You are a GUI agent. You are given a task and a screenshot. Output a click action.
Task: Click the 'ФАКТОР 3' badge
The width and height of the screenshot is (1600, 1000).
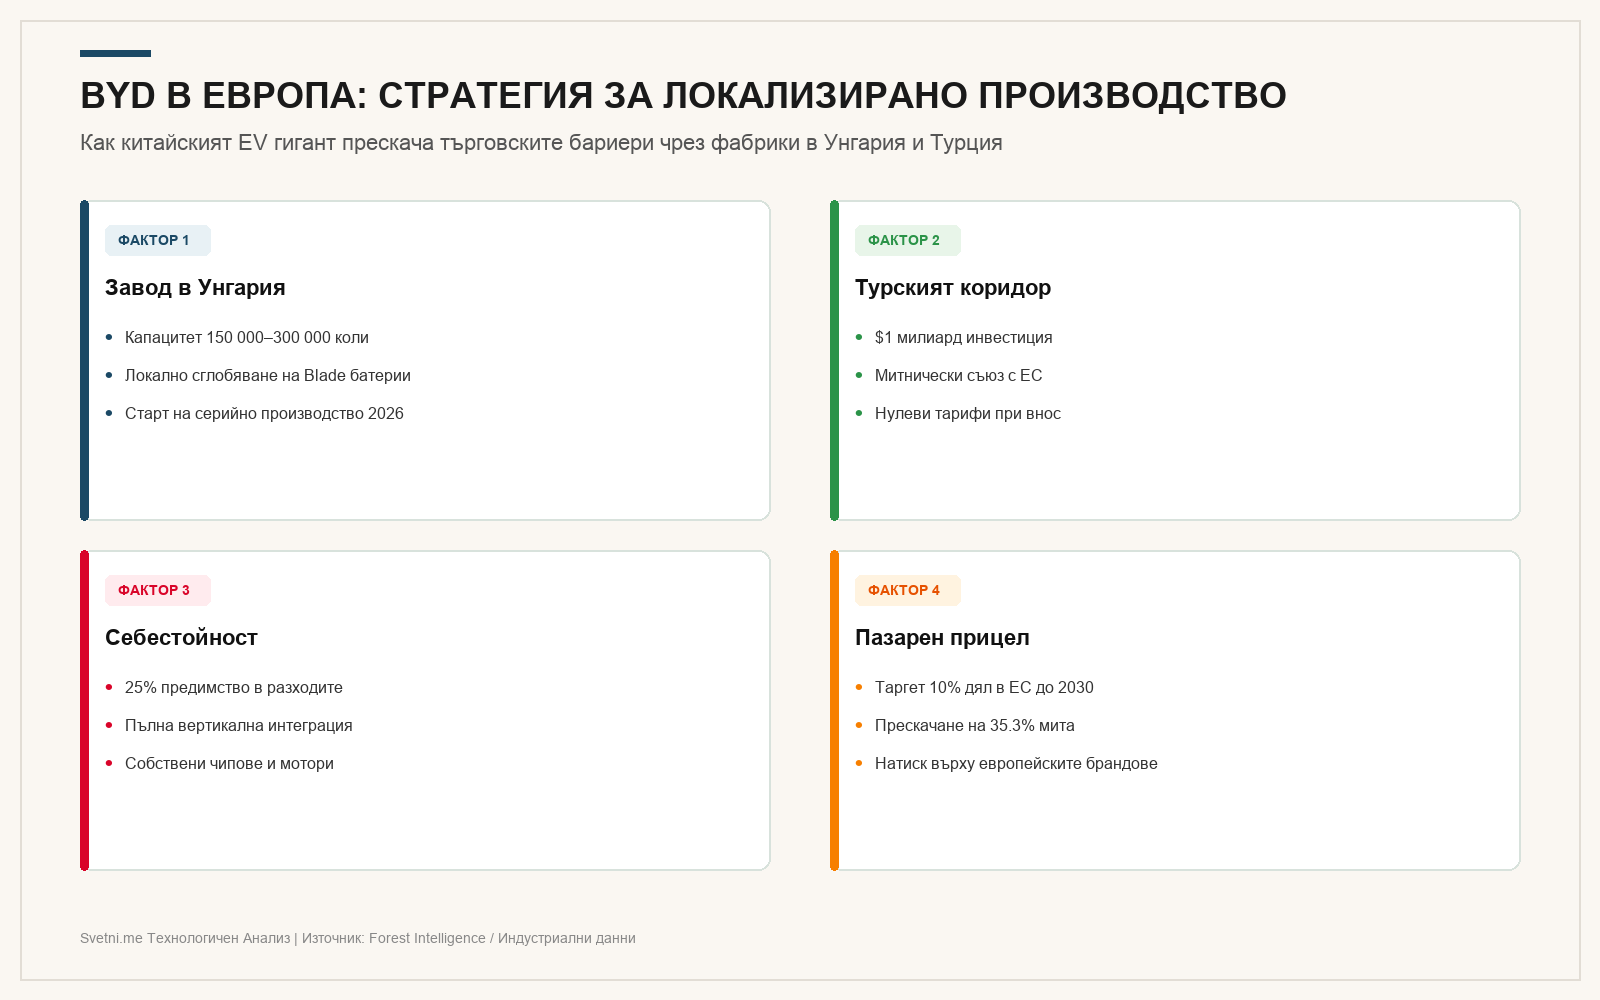tap(158, 590)
